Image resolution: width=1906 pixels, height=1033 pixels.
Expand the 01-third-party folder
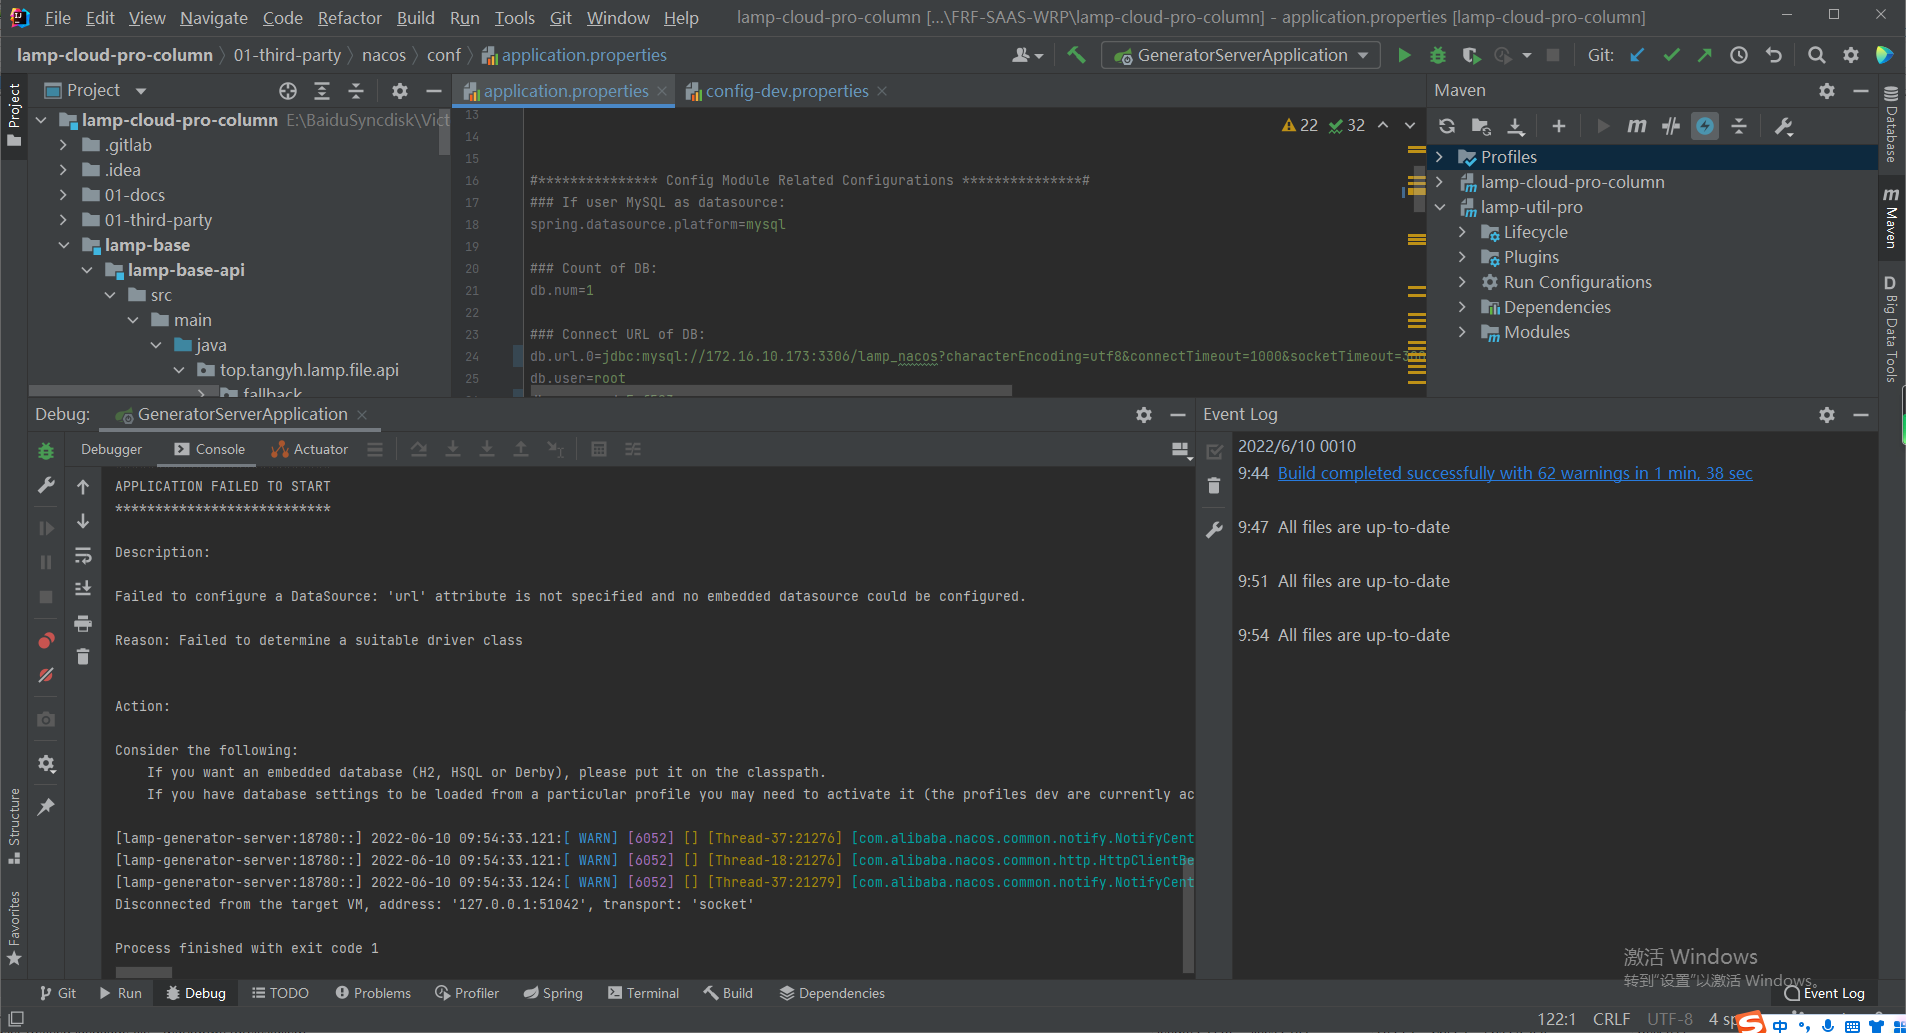click(63, 220)
